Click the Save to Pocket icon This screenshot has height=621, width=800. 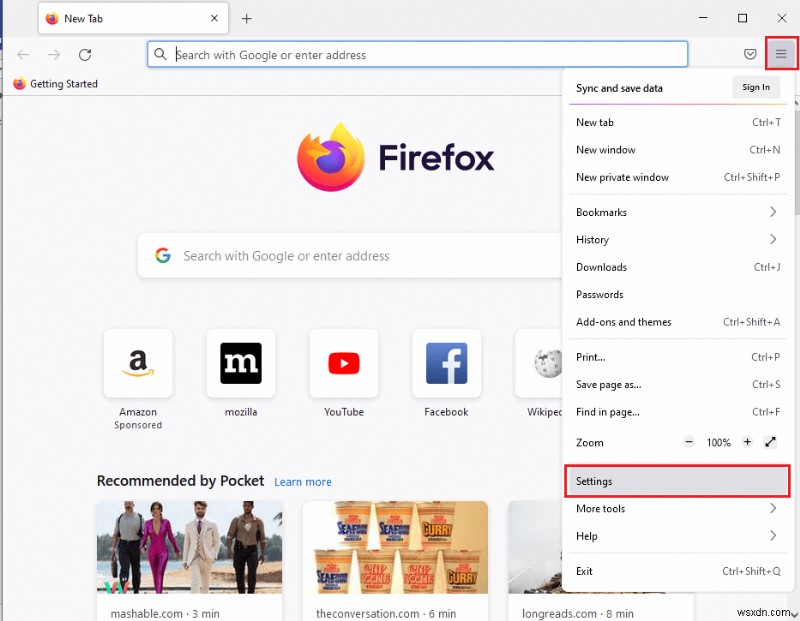pyautogui.click(x=751, y=55)
